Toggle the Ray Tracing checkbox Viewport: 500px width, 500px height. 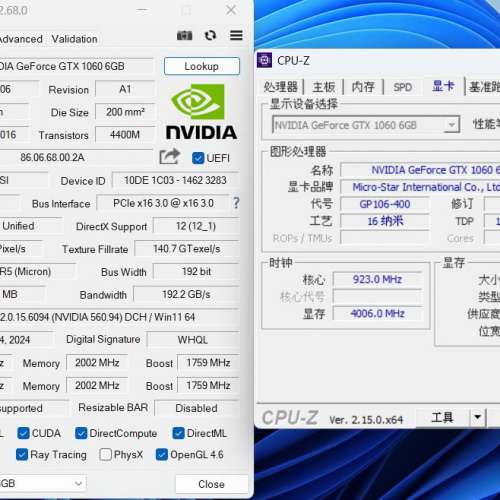[x=22, y=455]
